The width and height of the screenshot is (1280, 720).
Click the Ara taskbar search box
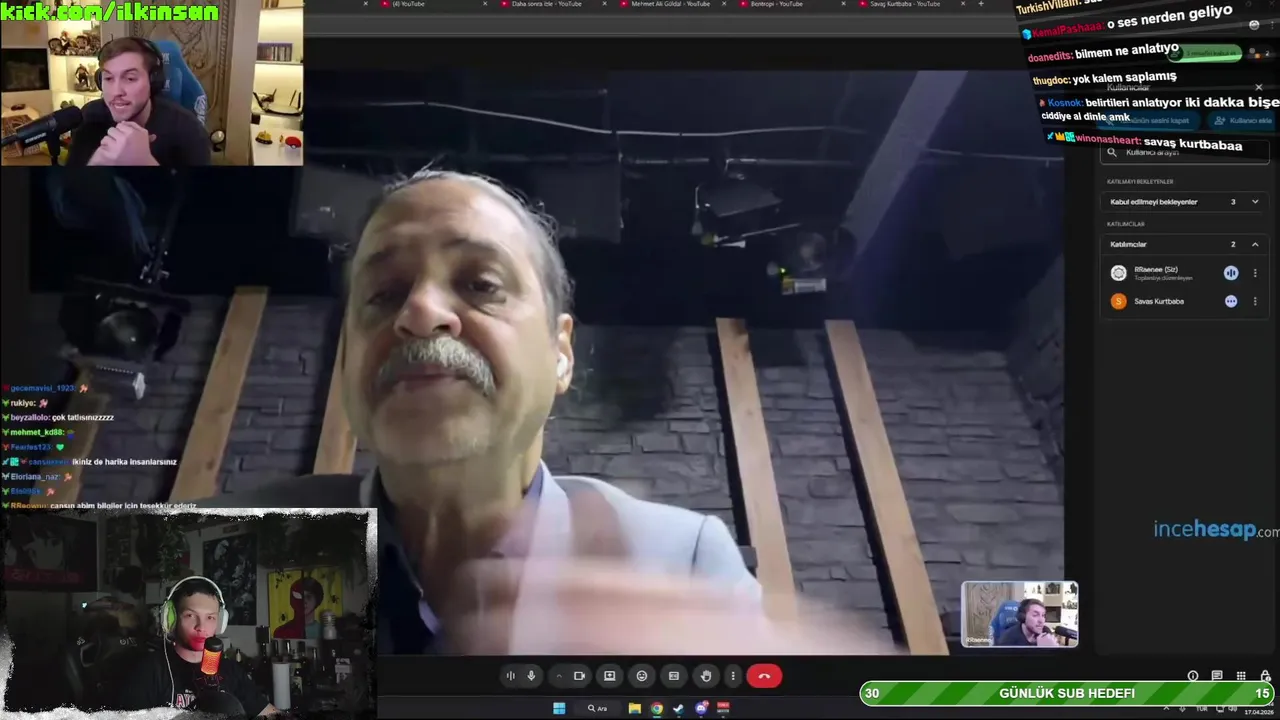[x=598, y=708]
